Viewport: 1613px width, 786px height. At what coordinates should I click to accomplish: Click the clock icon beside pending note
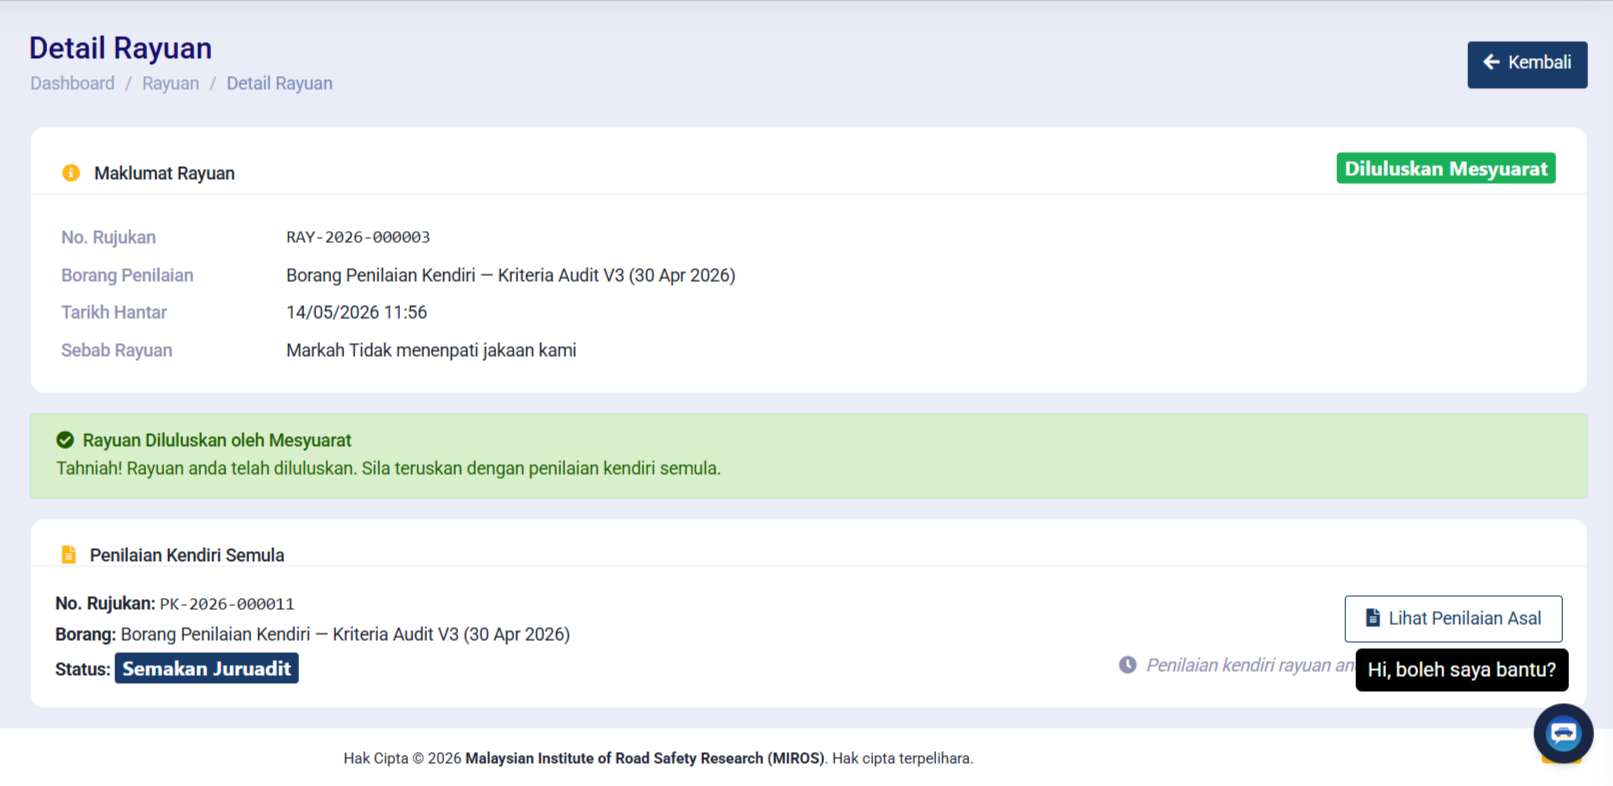pyautogui.click(x=1127, y=665)
